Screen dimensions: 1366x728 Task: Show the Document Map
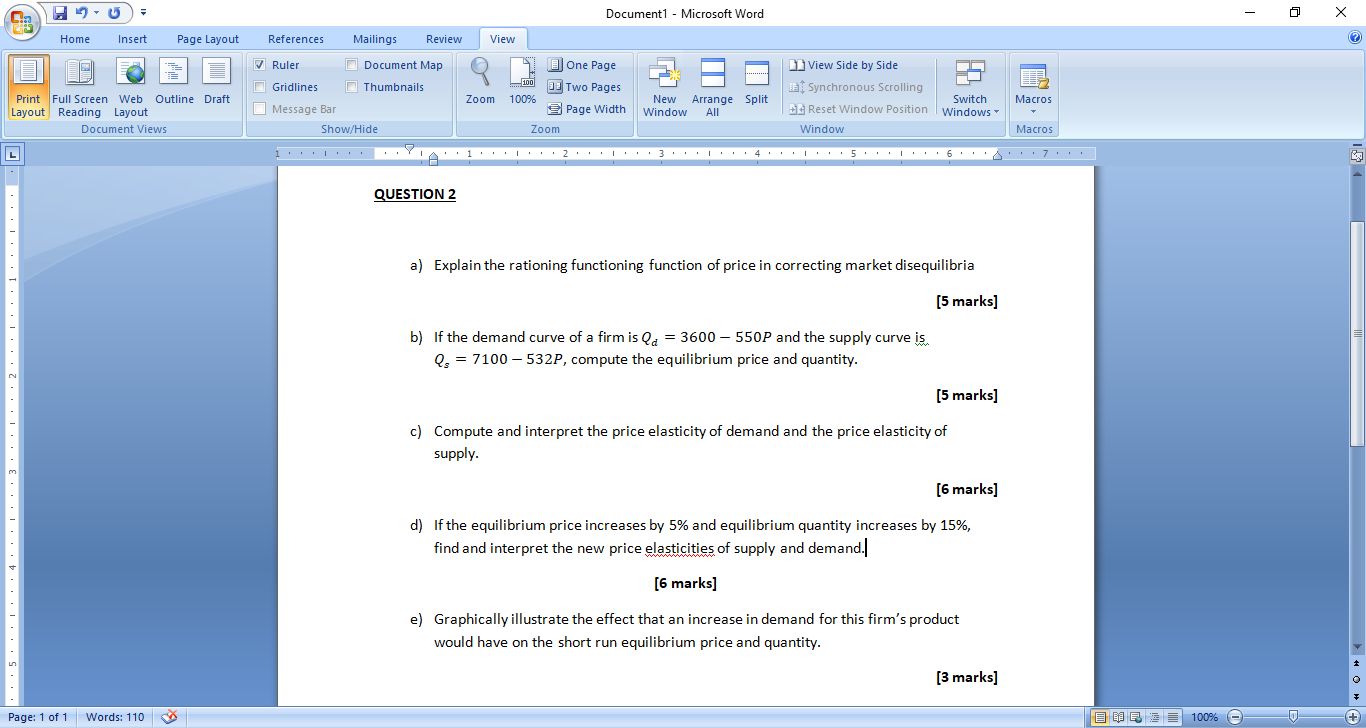click(x=351, y=64)
